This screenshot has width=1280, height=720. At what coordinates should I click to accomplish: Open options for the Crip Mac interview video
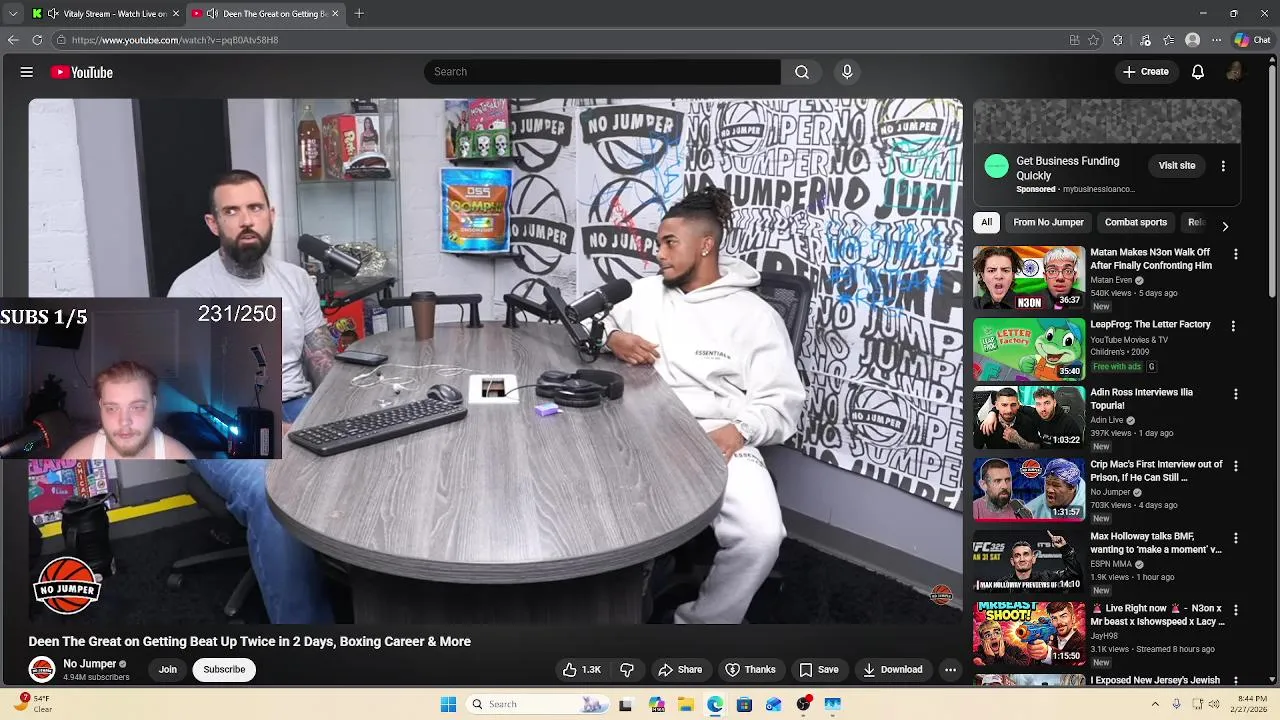tap(1235, 466)
